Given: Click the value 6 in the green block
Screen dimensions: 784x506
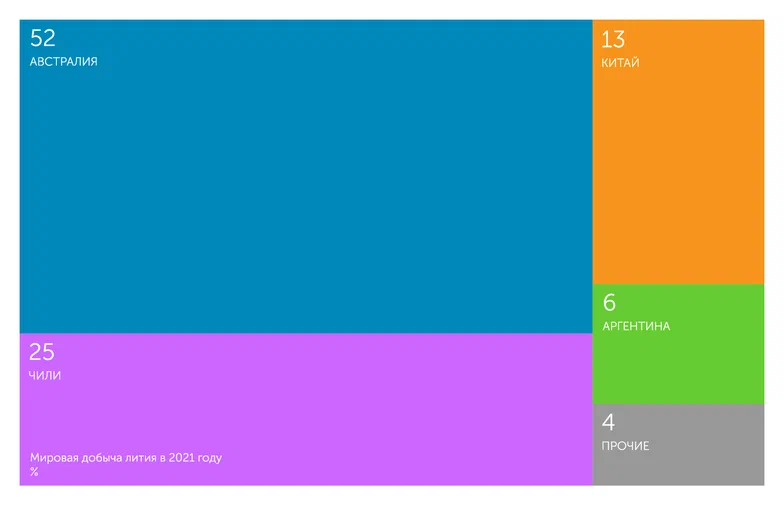Looking at the screenshot, I should pyautogui.click(x=609, y=303).
